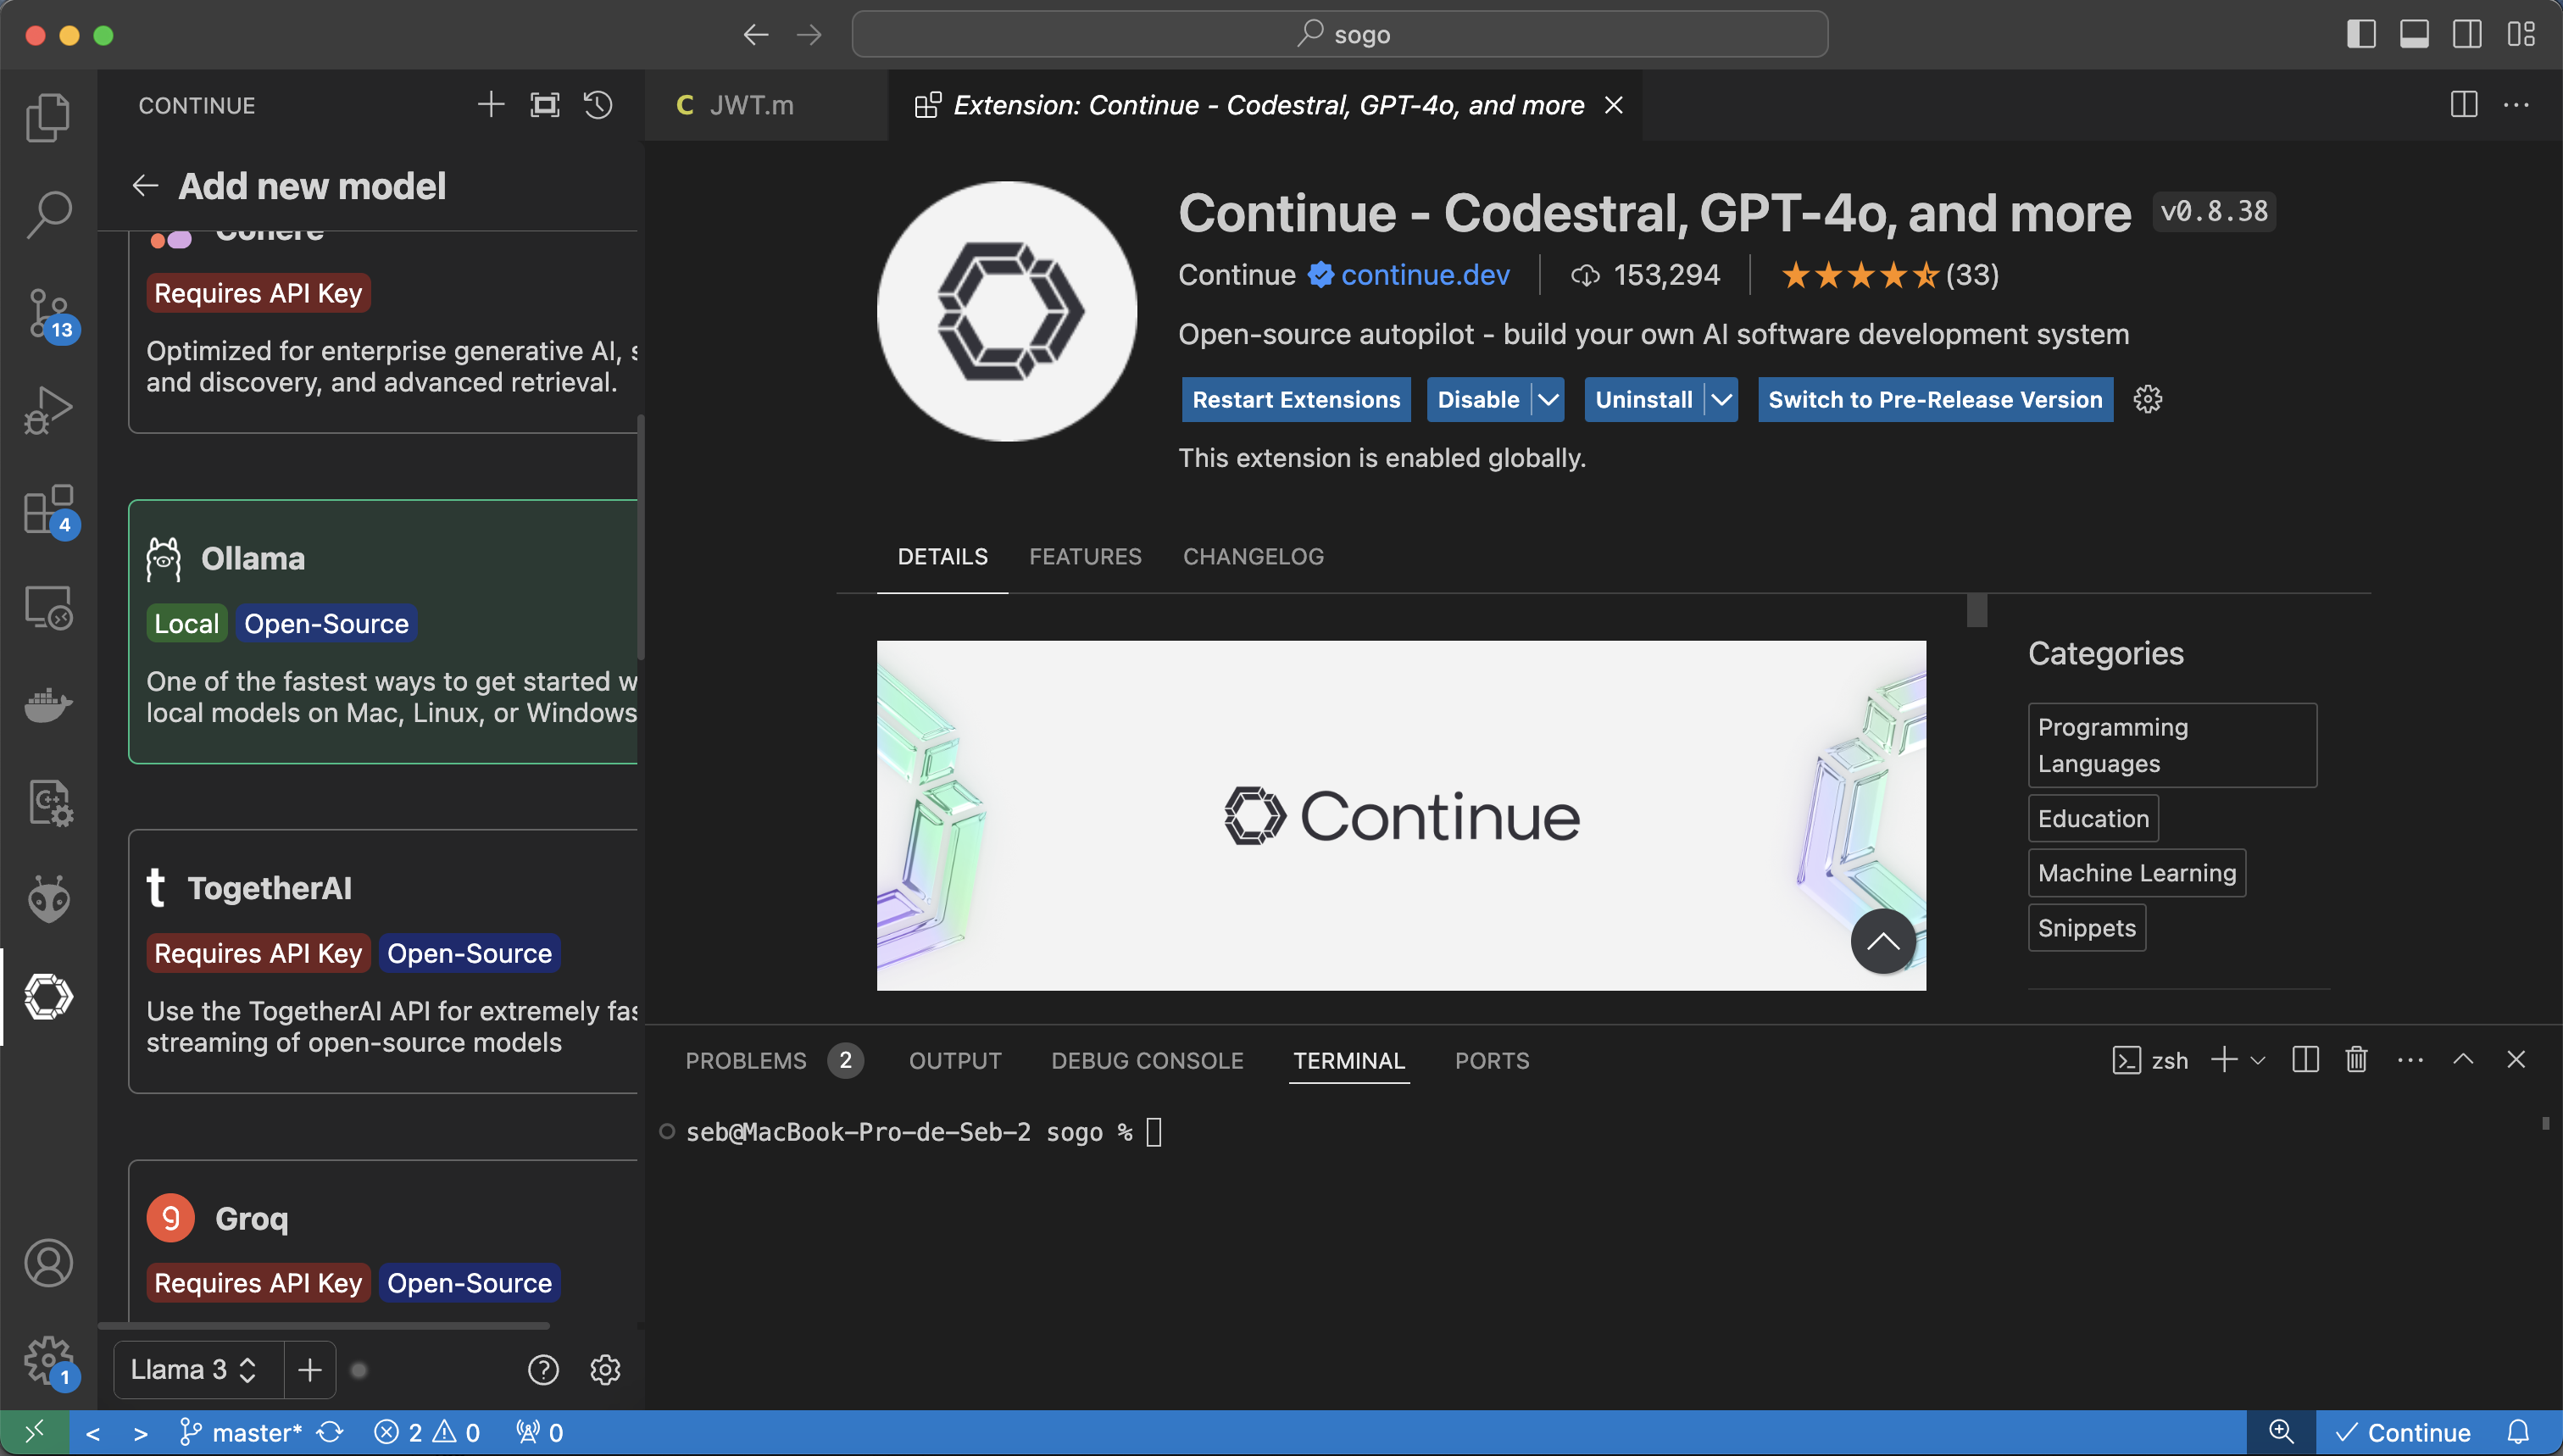The width and height of the screenshot is (2563, 1456).
Task: Click the Disable extension button
Action: pos(1478,400)
